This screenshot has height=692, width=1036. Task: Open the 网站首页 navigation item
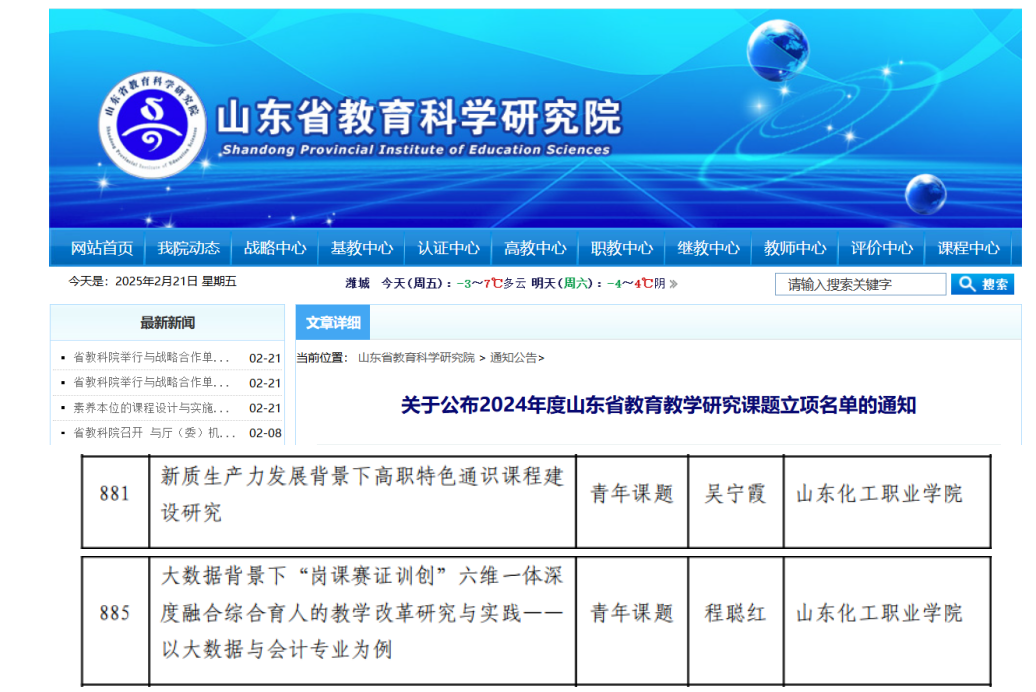coord(101,248)
